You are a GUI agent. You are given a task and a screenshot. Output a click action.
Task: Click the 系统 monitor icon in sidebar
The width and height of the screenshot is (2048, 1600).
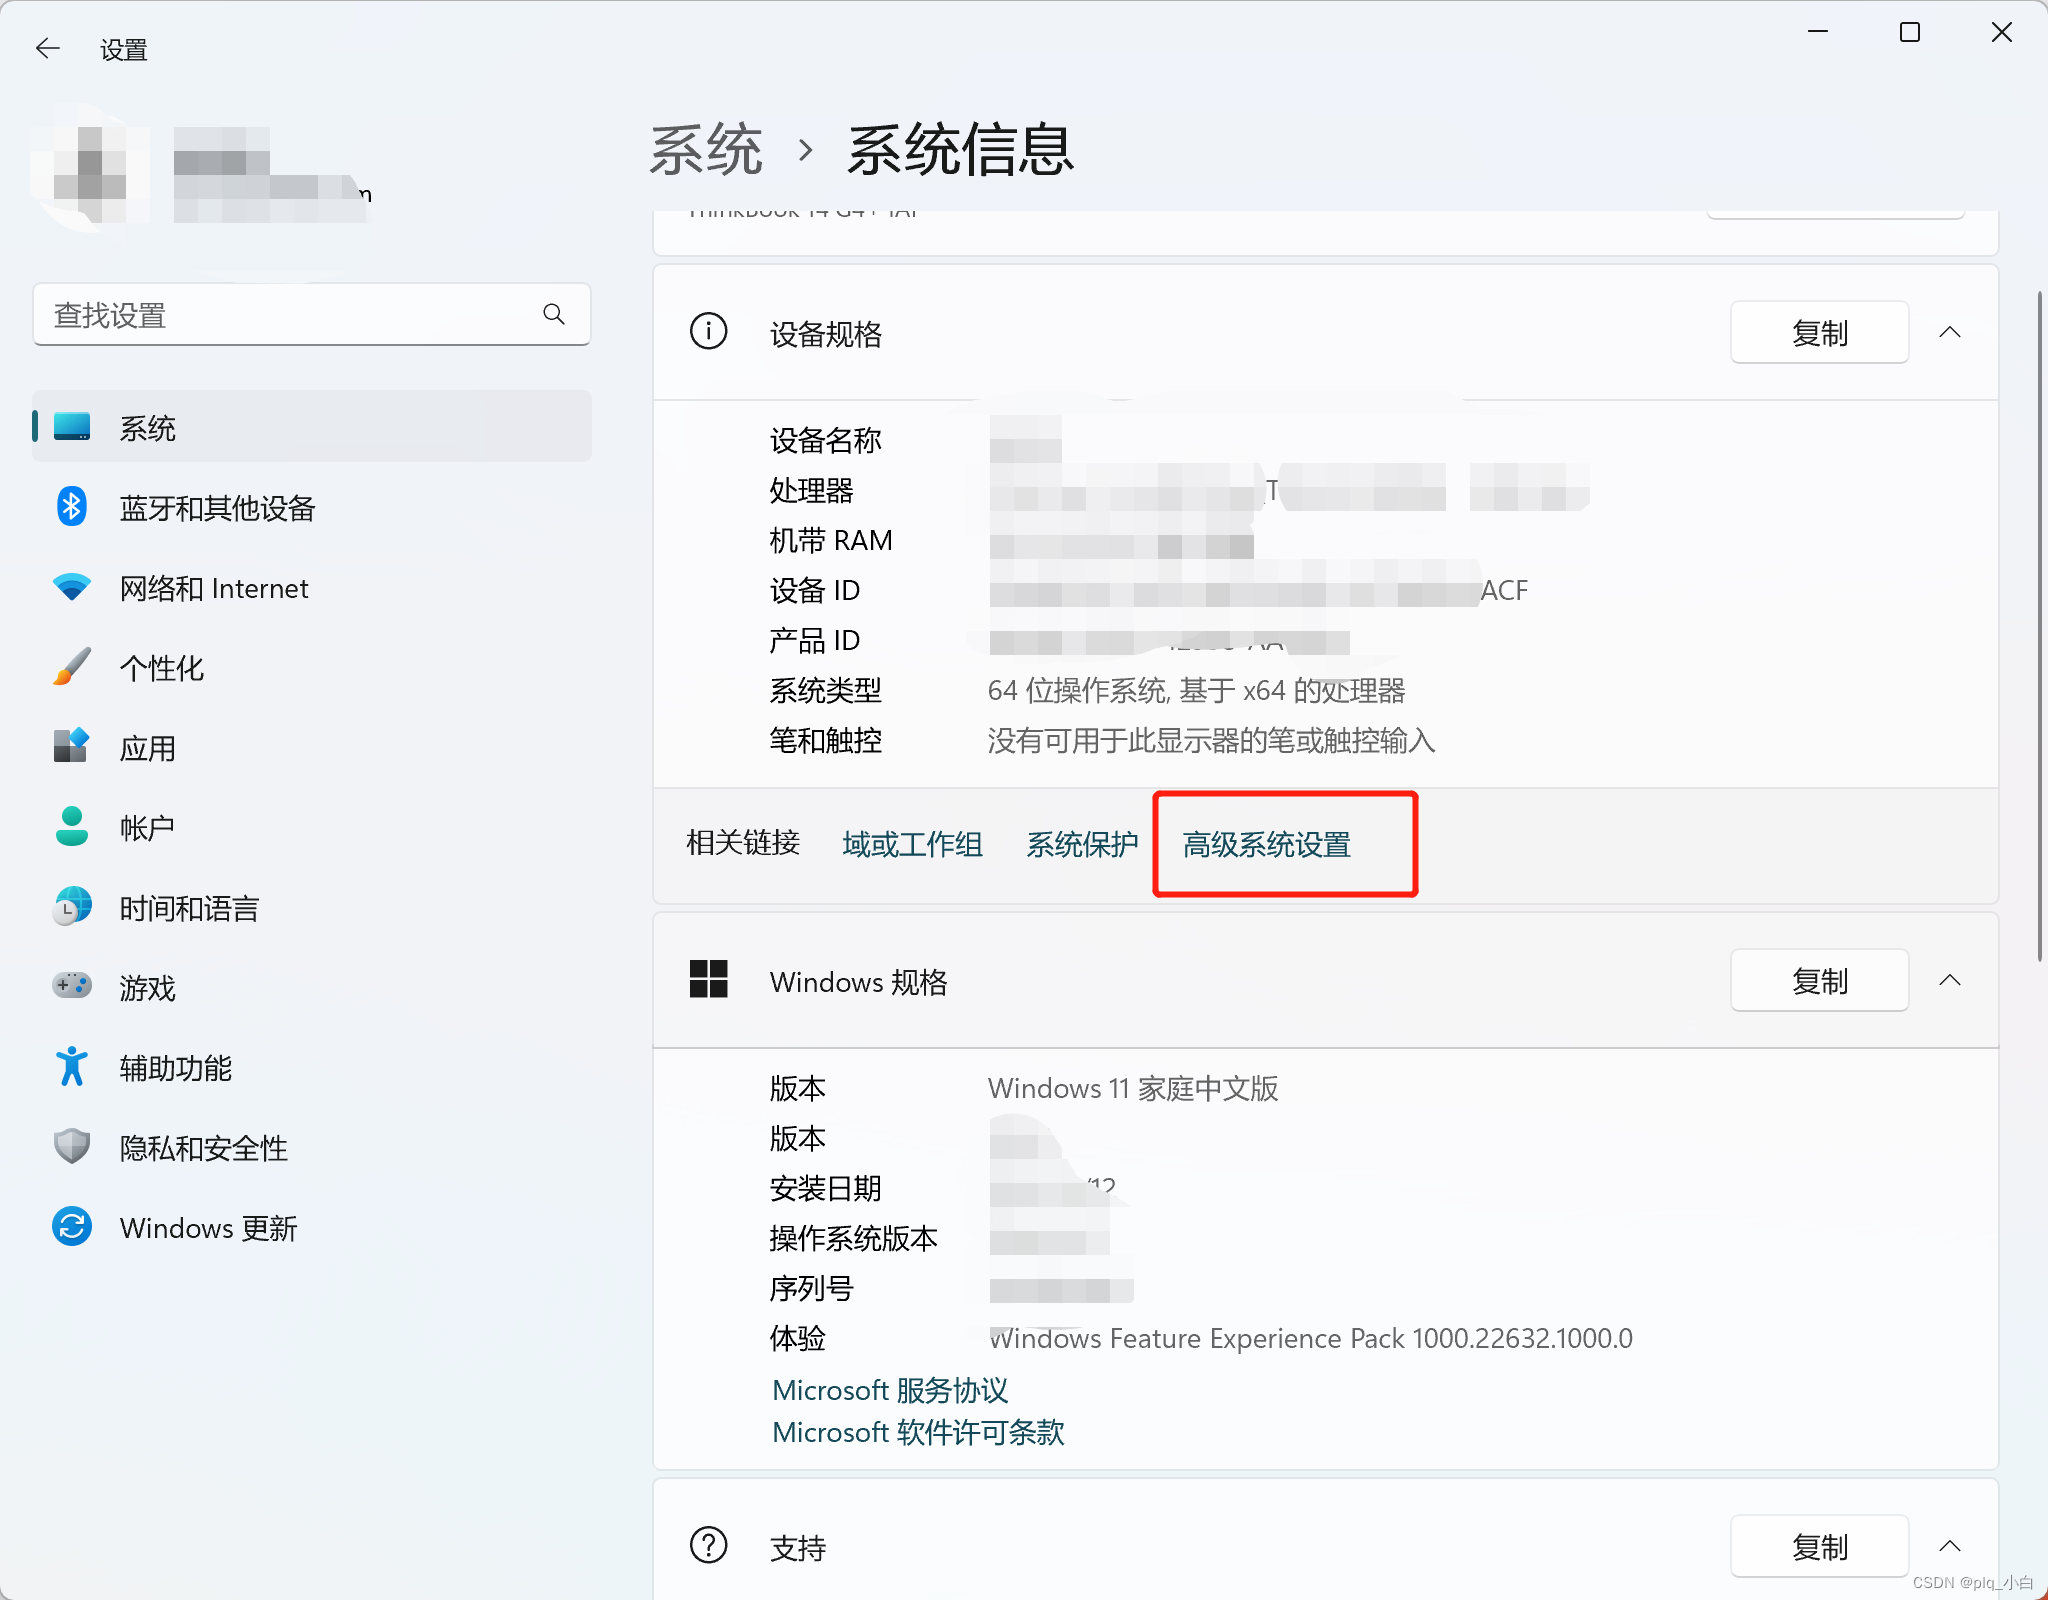coord(72,427)
